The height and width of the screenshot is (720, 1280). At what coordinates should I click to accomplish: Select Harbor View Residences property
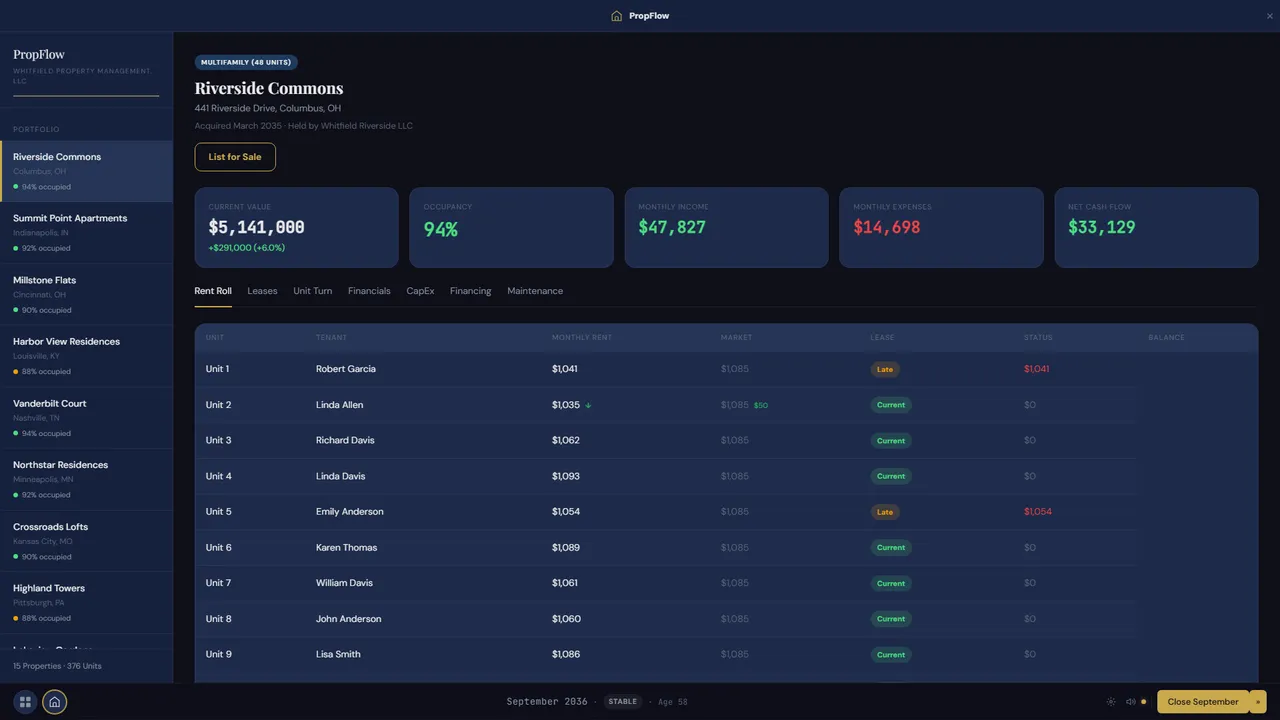pyautogui.click(x=87, y=356)
